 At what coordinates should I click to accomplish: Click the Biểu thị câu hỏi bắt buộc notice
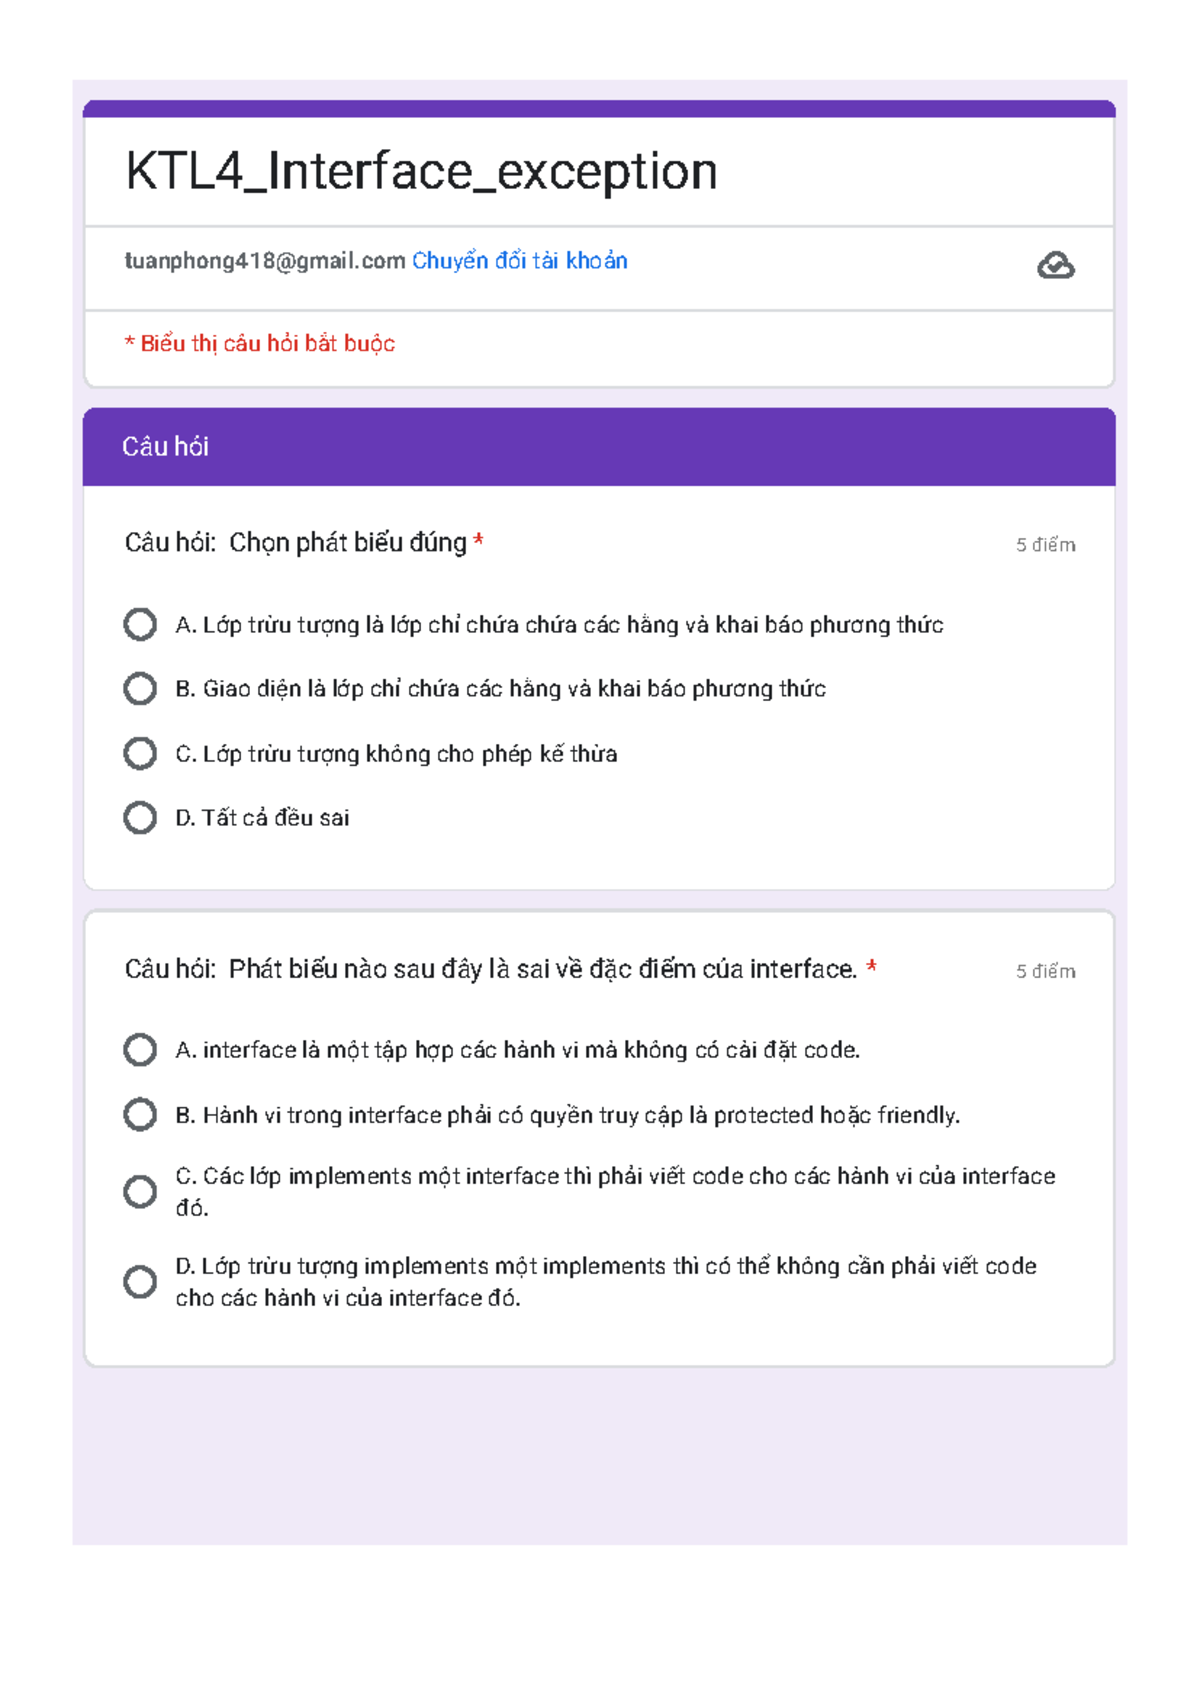260,344
